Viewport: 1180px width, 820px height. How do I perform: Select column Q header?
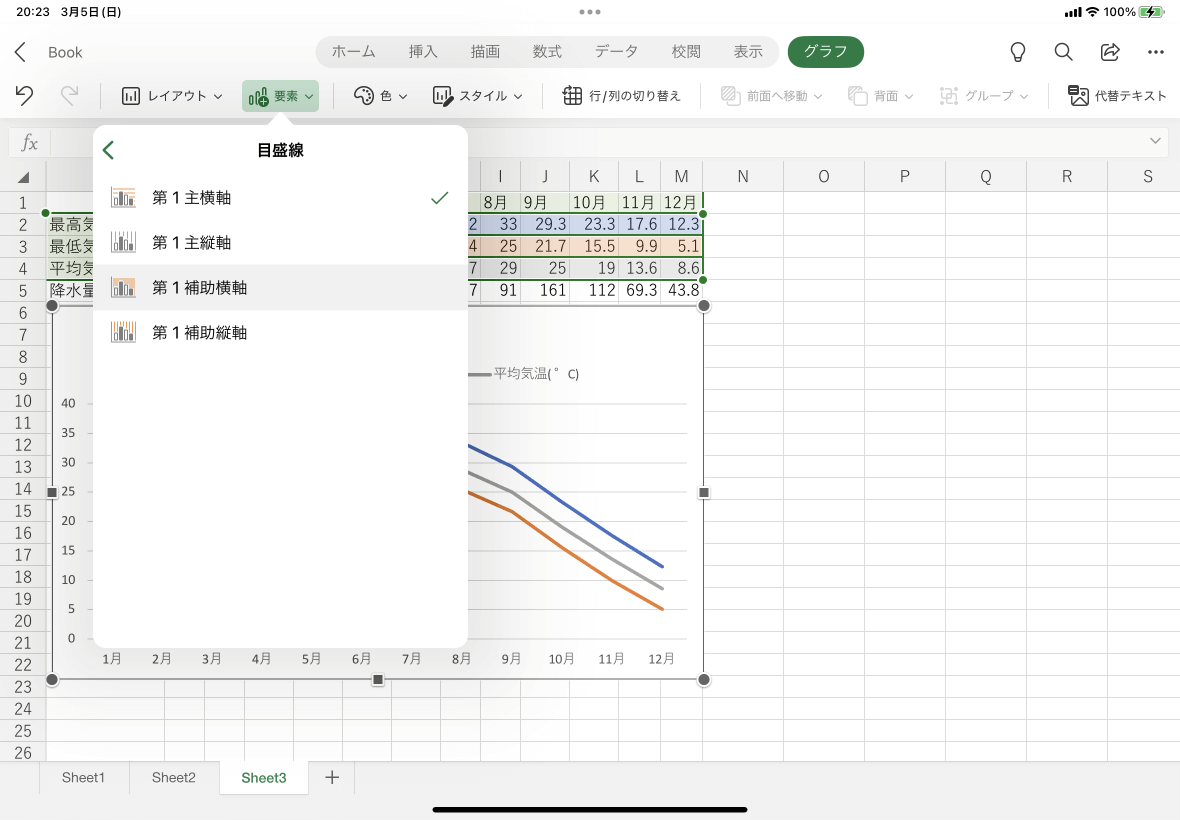tap(986, 176)
